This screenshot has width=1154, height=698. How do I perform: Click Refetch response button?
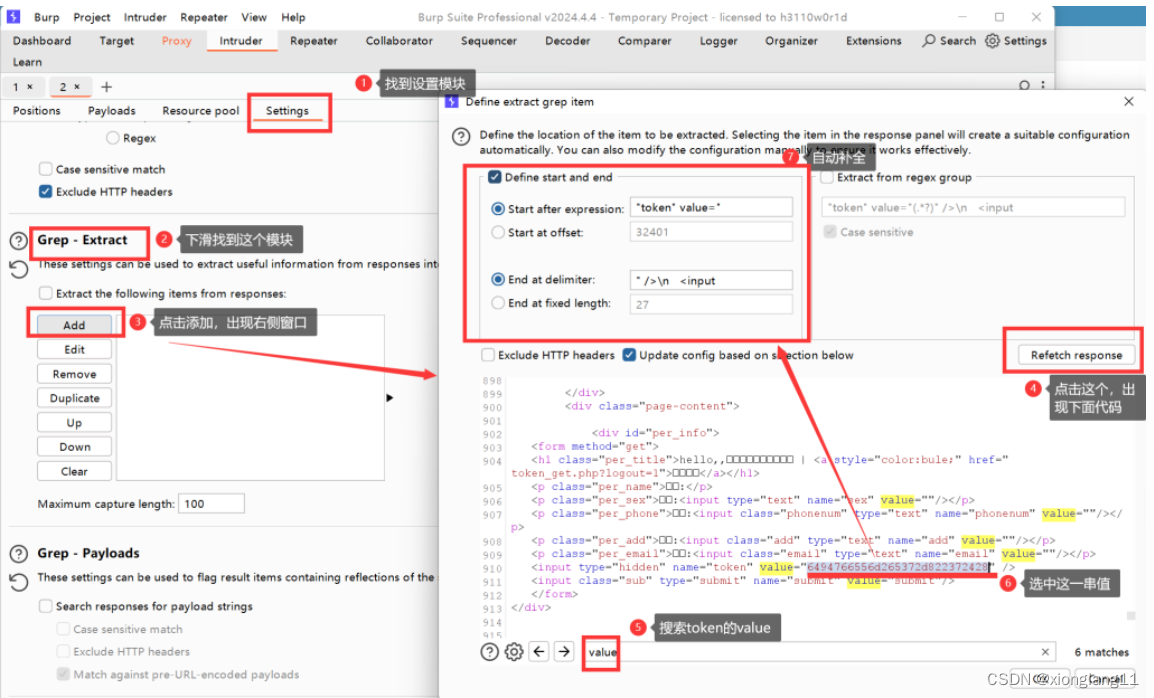click(x=1076, y=355)
